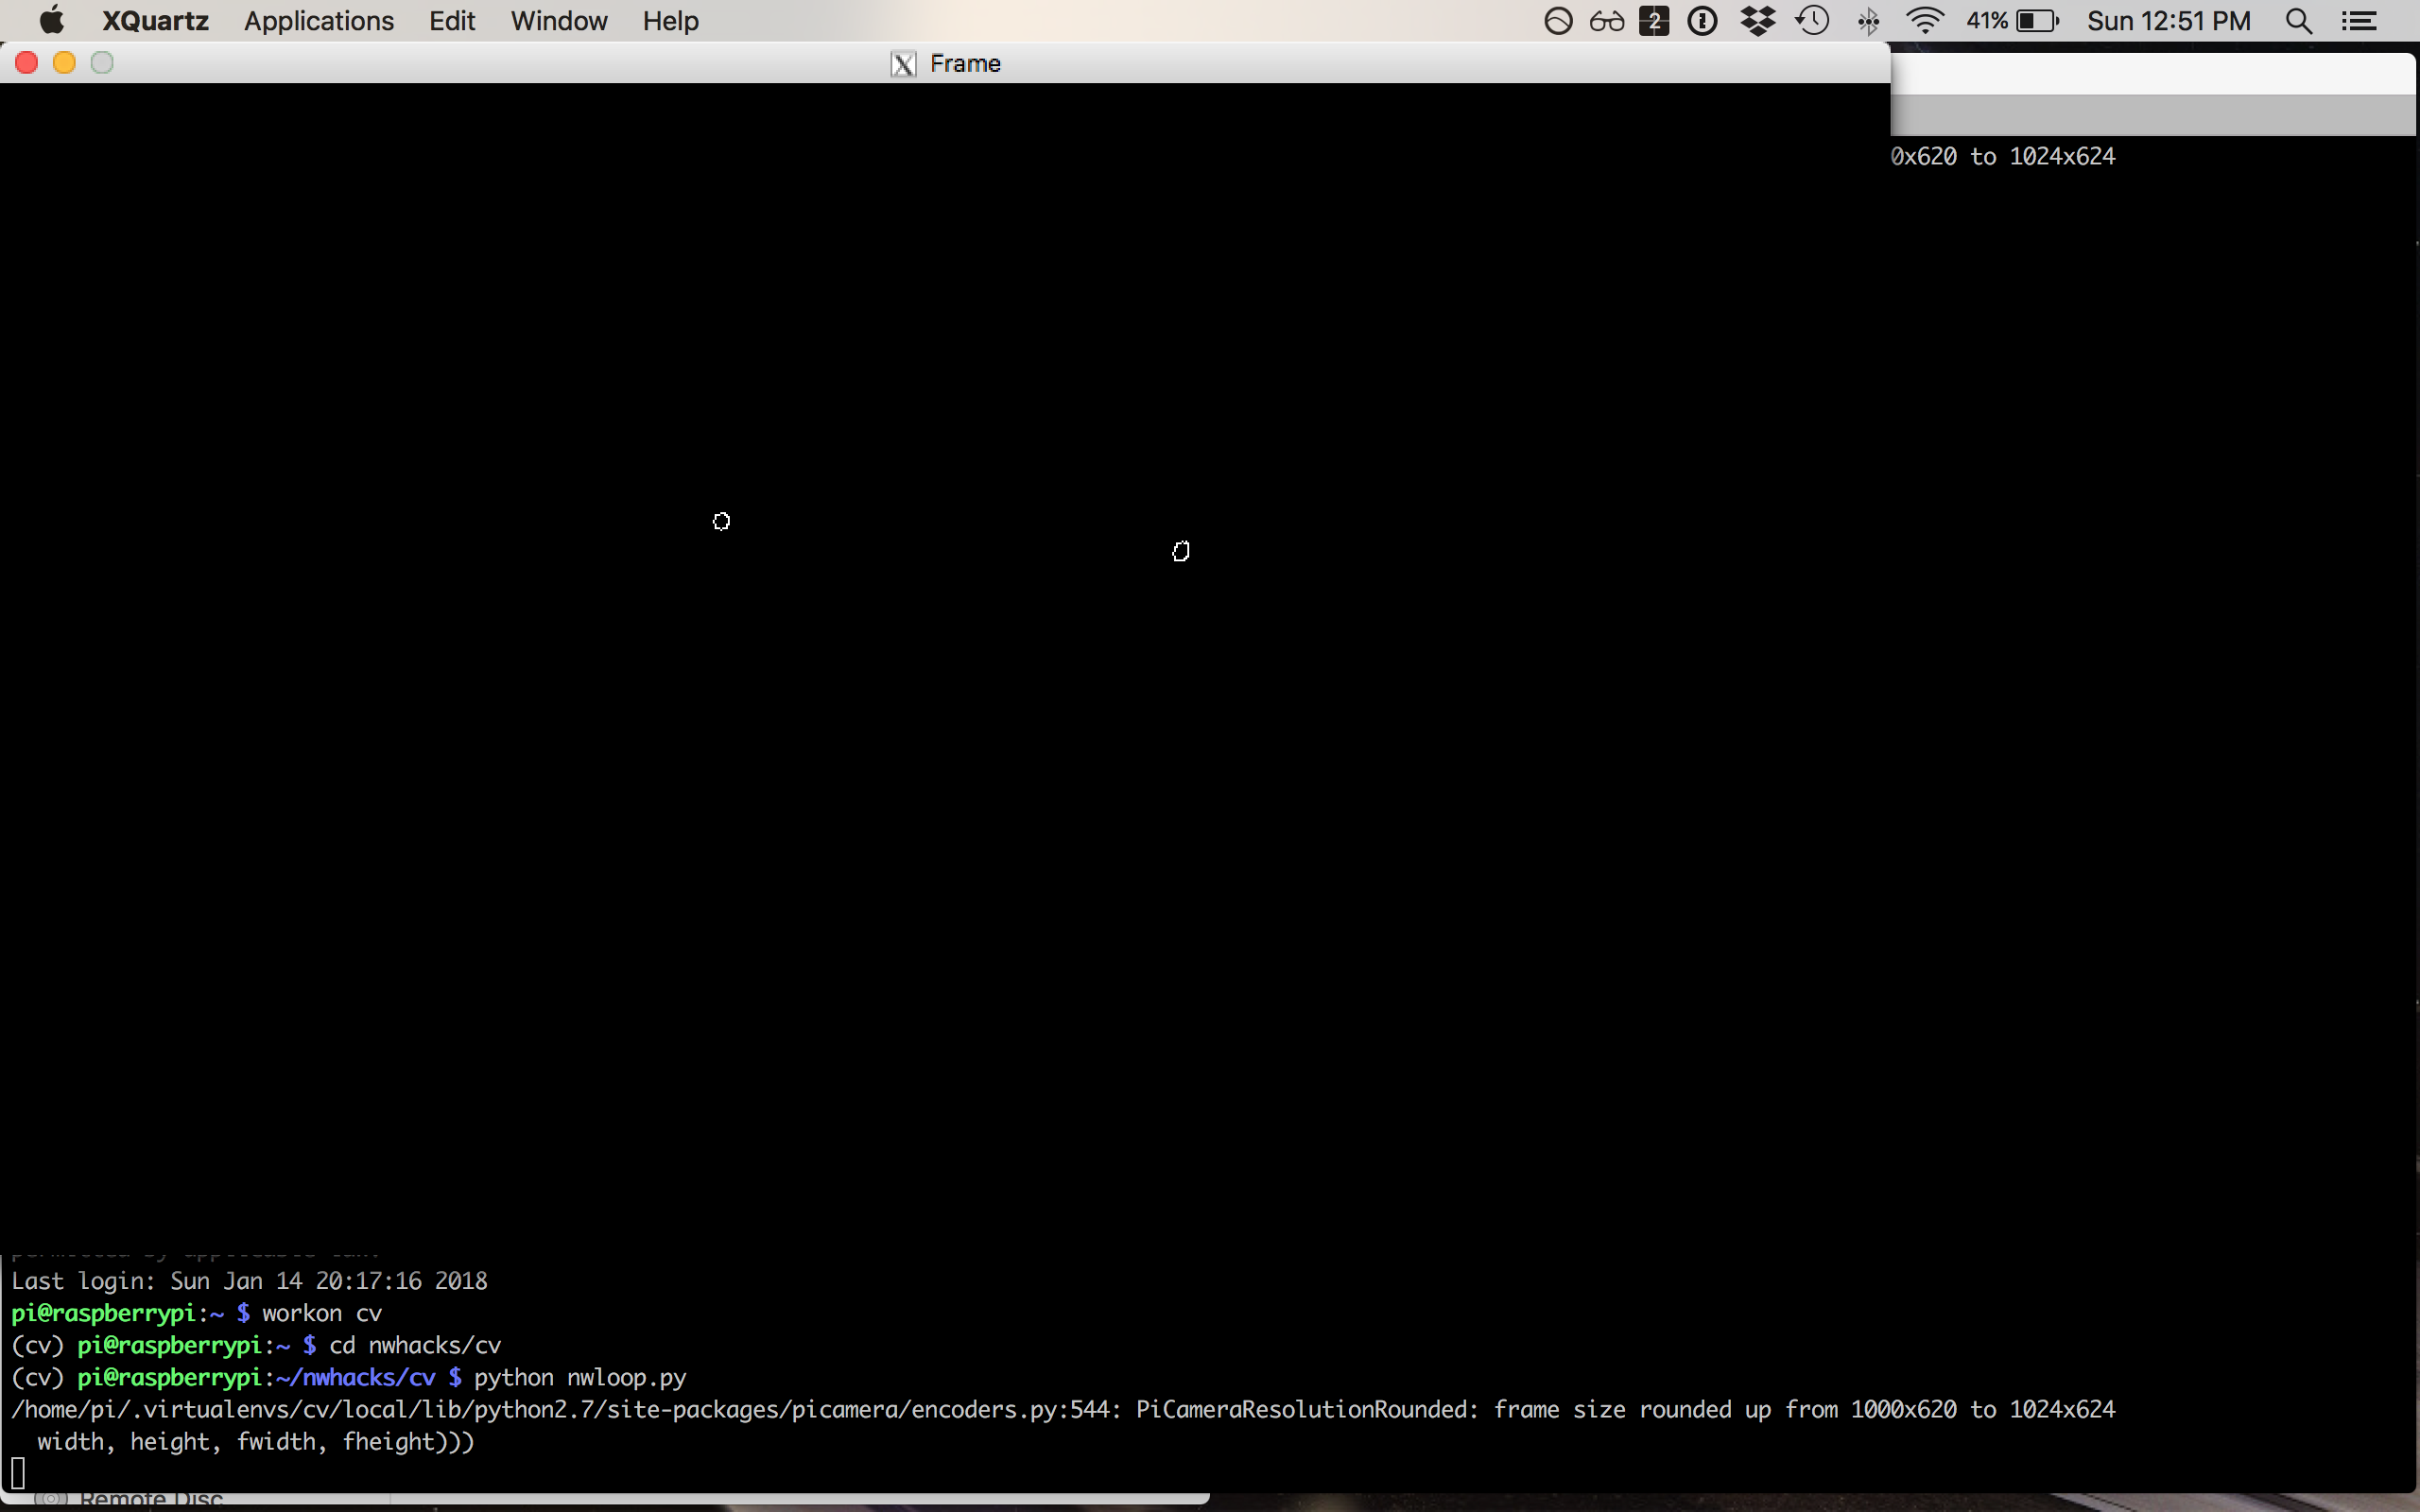Open the Notification Center list icon
Screen dimensions: 2420x1512
click(x=2359, y=21)
